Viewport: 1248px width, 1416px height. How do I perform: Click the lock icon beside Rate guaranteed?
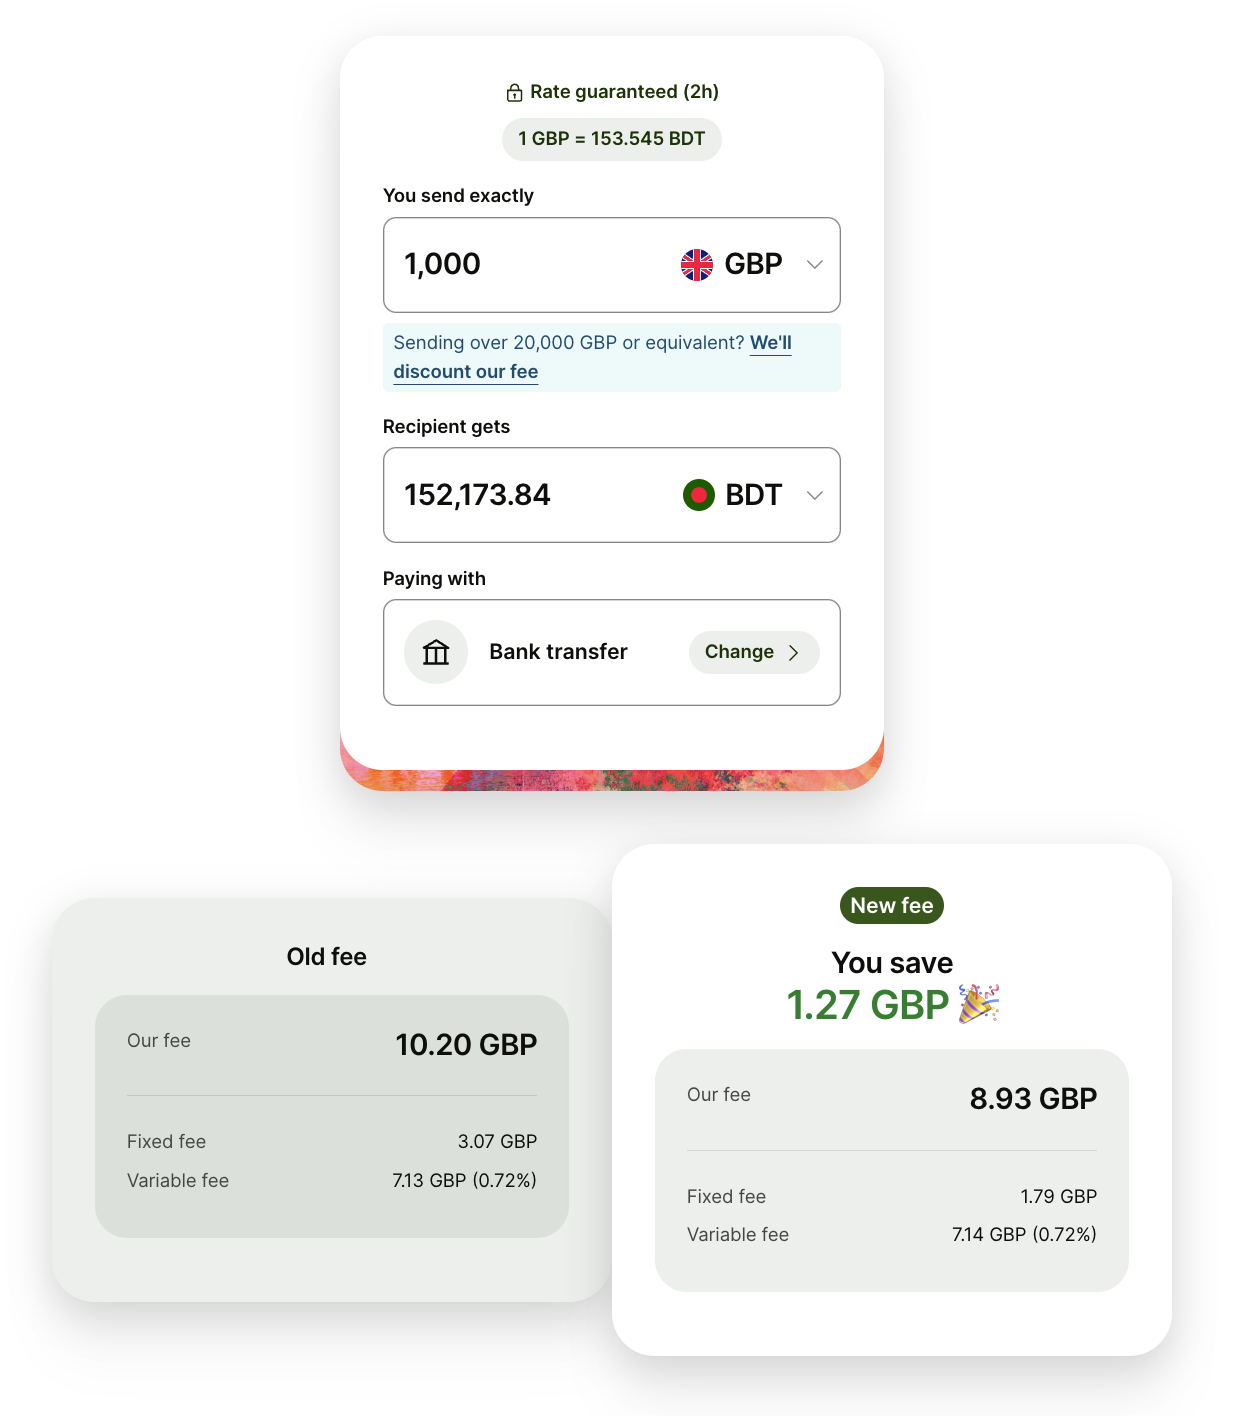pos(514,93)
